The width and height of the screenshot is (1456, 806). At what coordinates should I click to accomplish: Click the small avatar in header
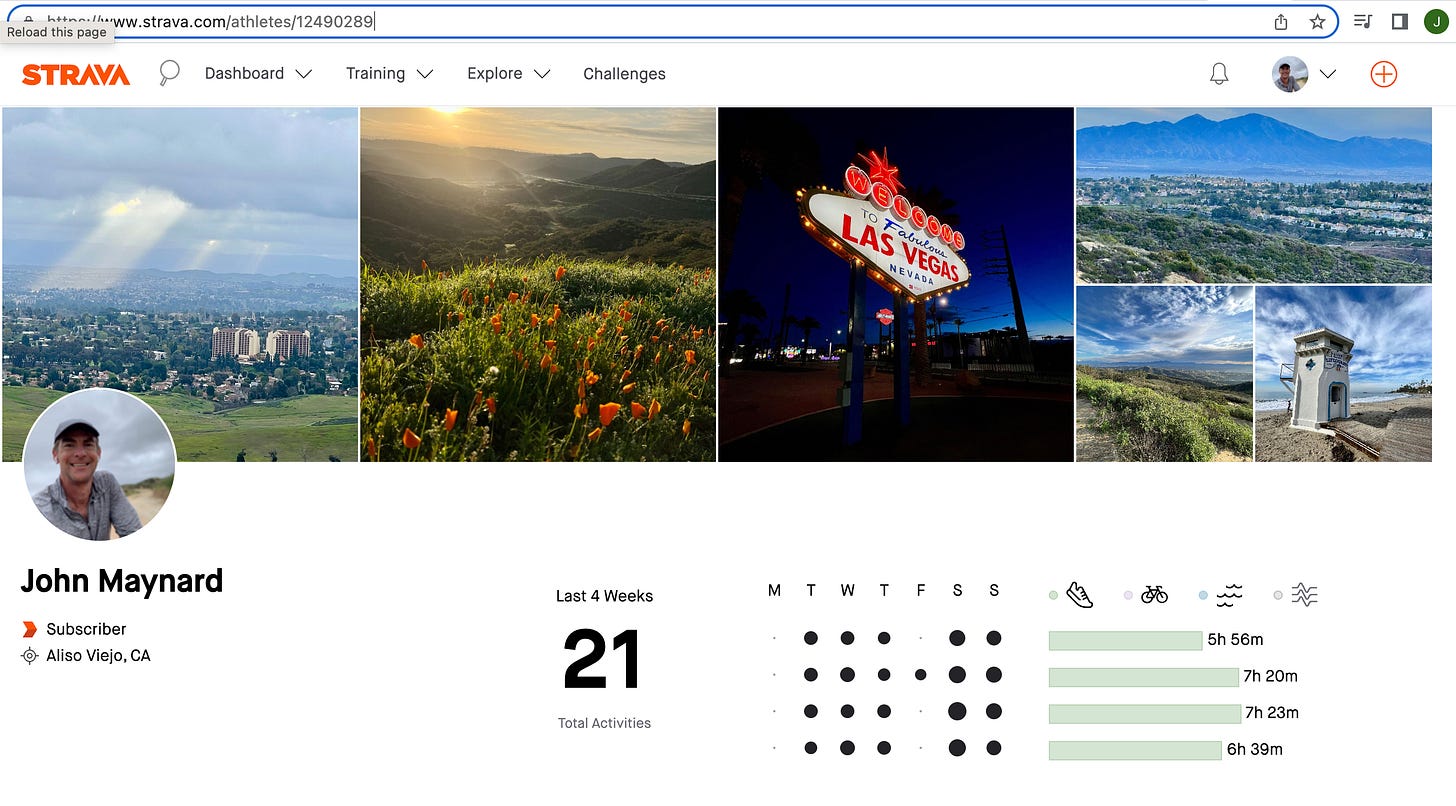coord(1290,74)
